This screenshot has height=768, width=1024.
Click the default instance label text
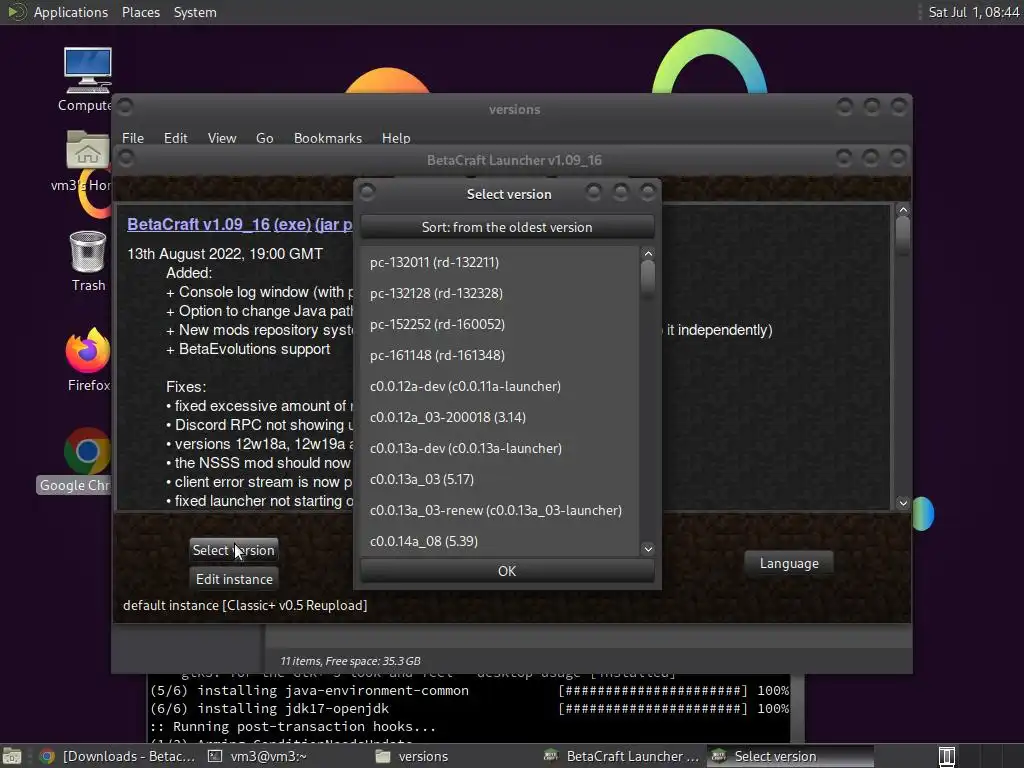[245, 605]
